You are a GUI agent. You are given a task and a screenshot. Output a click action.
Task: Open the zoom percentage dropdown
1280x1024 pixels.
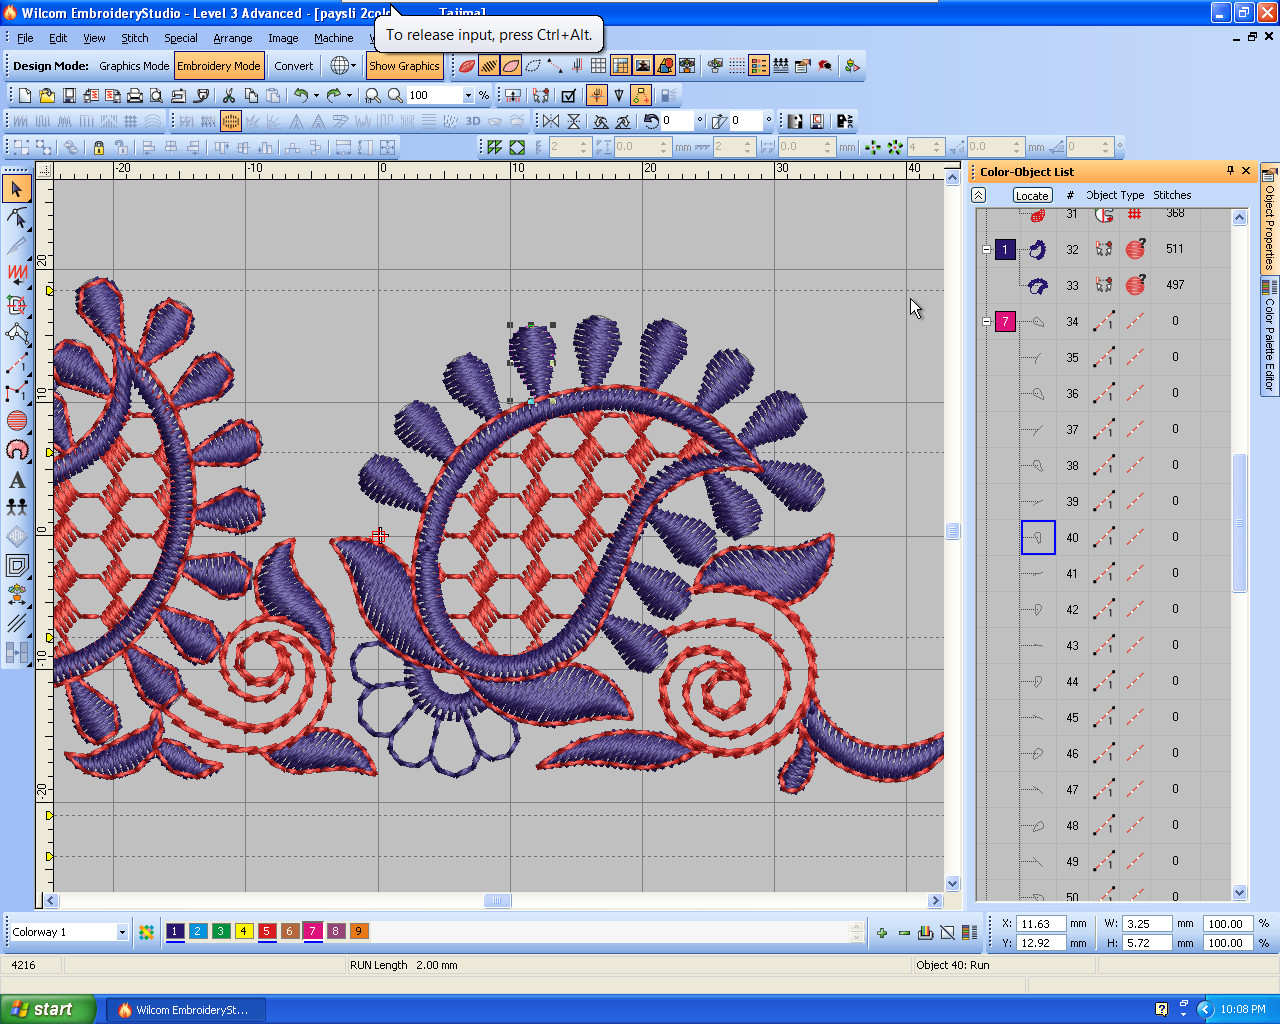pos(468,95)
